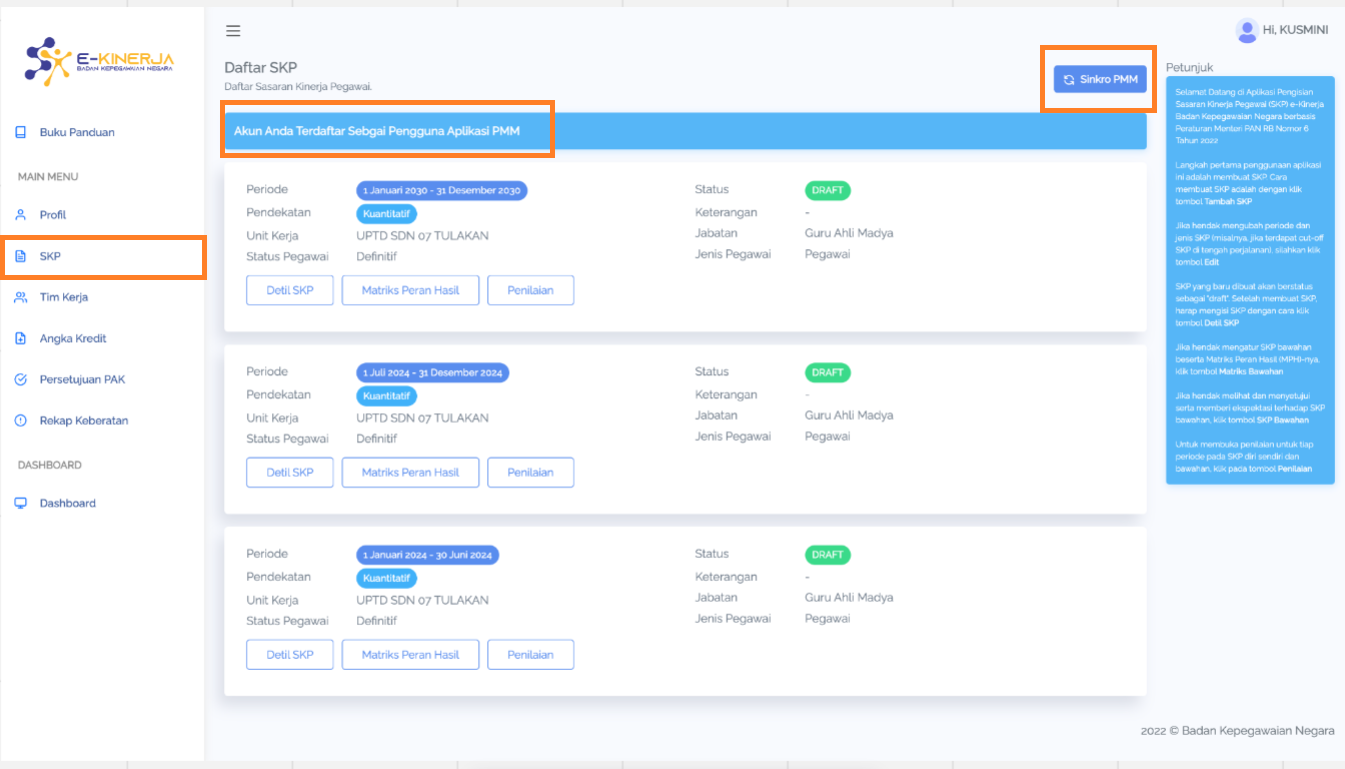Open Matriks Peran Hasil for Januari–Juni 2024
Viewport: 1345px width, 769px height.
[x=410, y=654]
